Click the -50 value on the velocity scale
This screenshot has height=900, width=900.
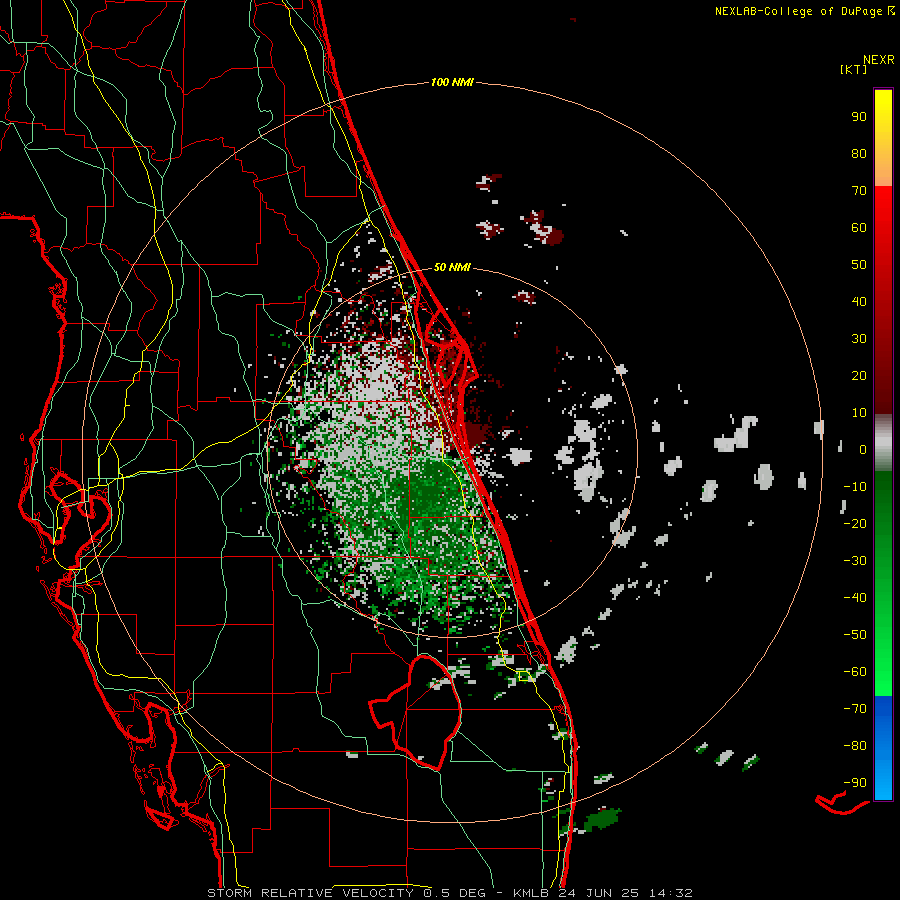(855, 635)
